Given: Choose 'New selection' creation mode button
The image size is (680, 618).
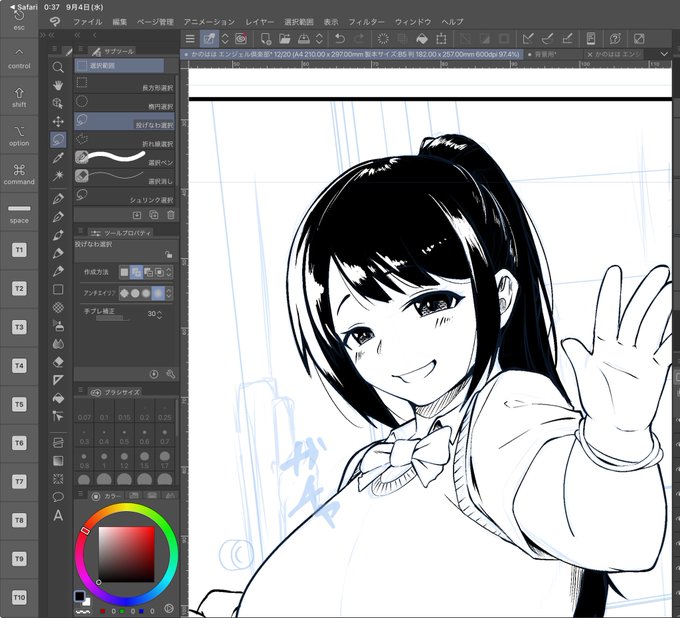Looking at the screenshot, I should coord(124,272).
